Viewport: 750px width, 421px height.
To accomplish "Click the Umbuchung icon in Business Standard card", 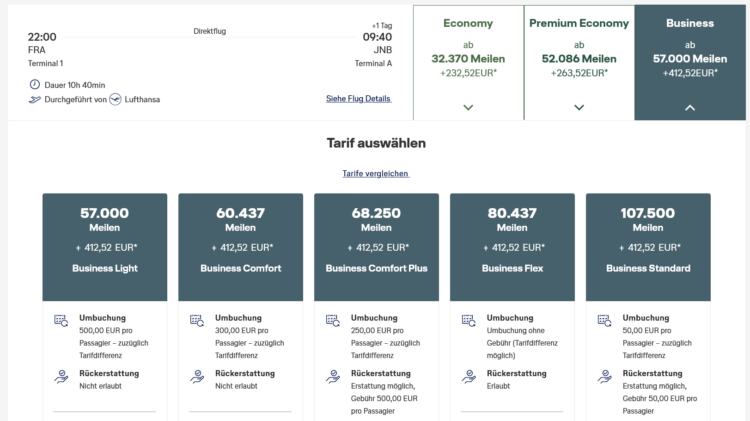I will tap(605, 321).
